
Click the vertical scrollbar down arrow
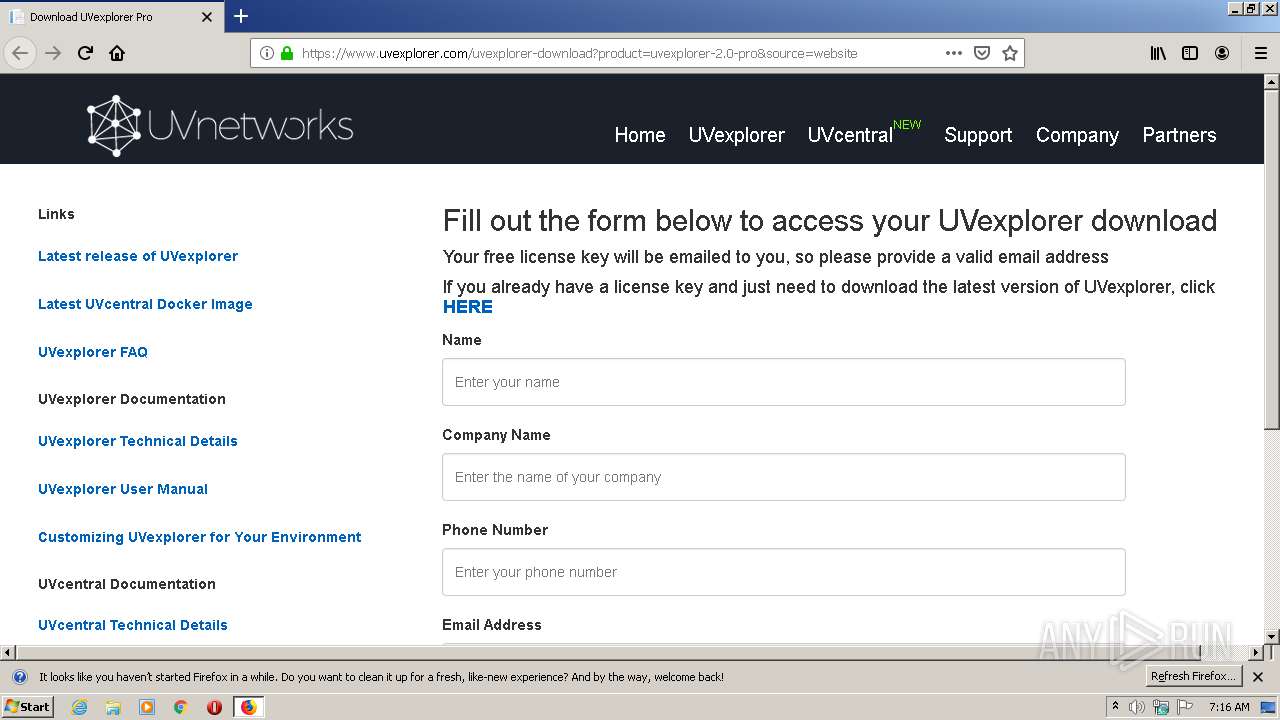[1272, 637]
